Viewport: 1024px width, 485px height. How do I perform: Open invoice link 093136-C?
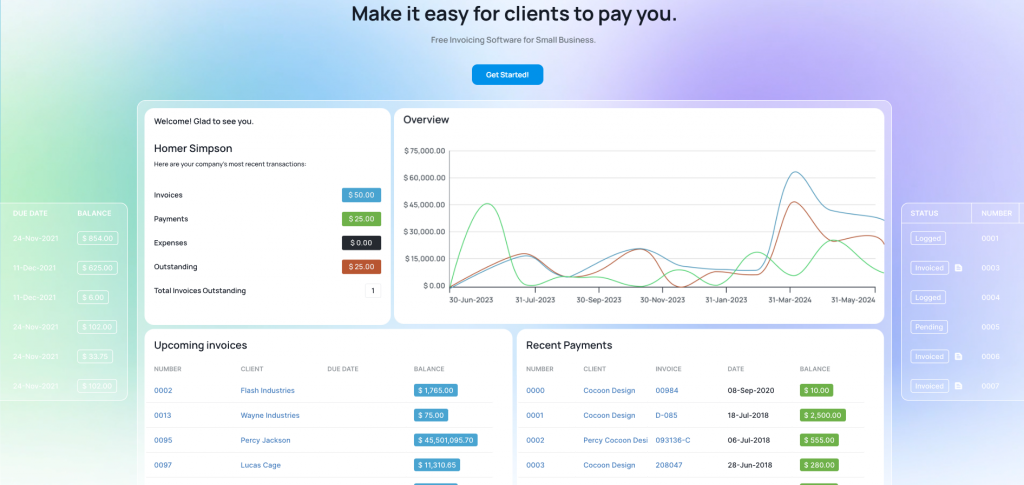point(673,440)
